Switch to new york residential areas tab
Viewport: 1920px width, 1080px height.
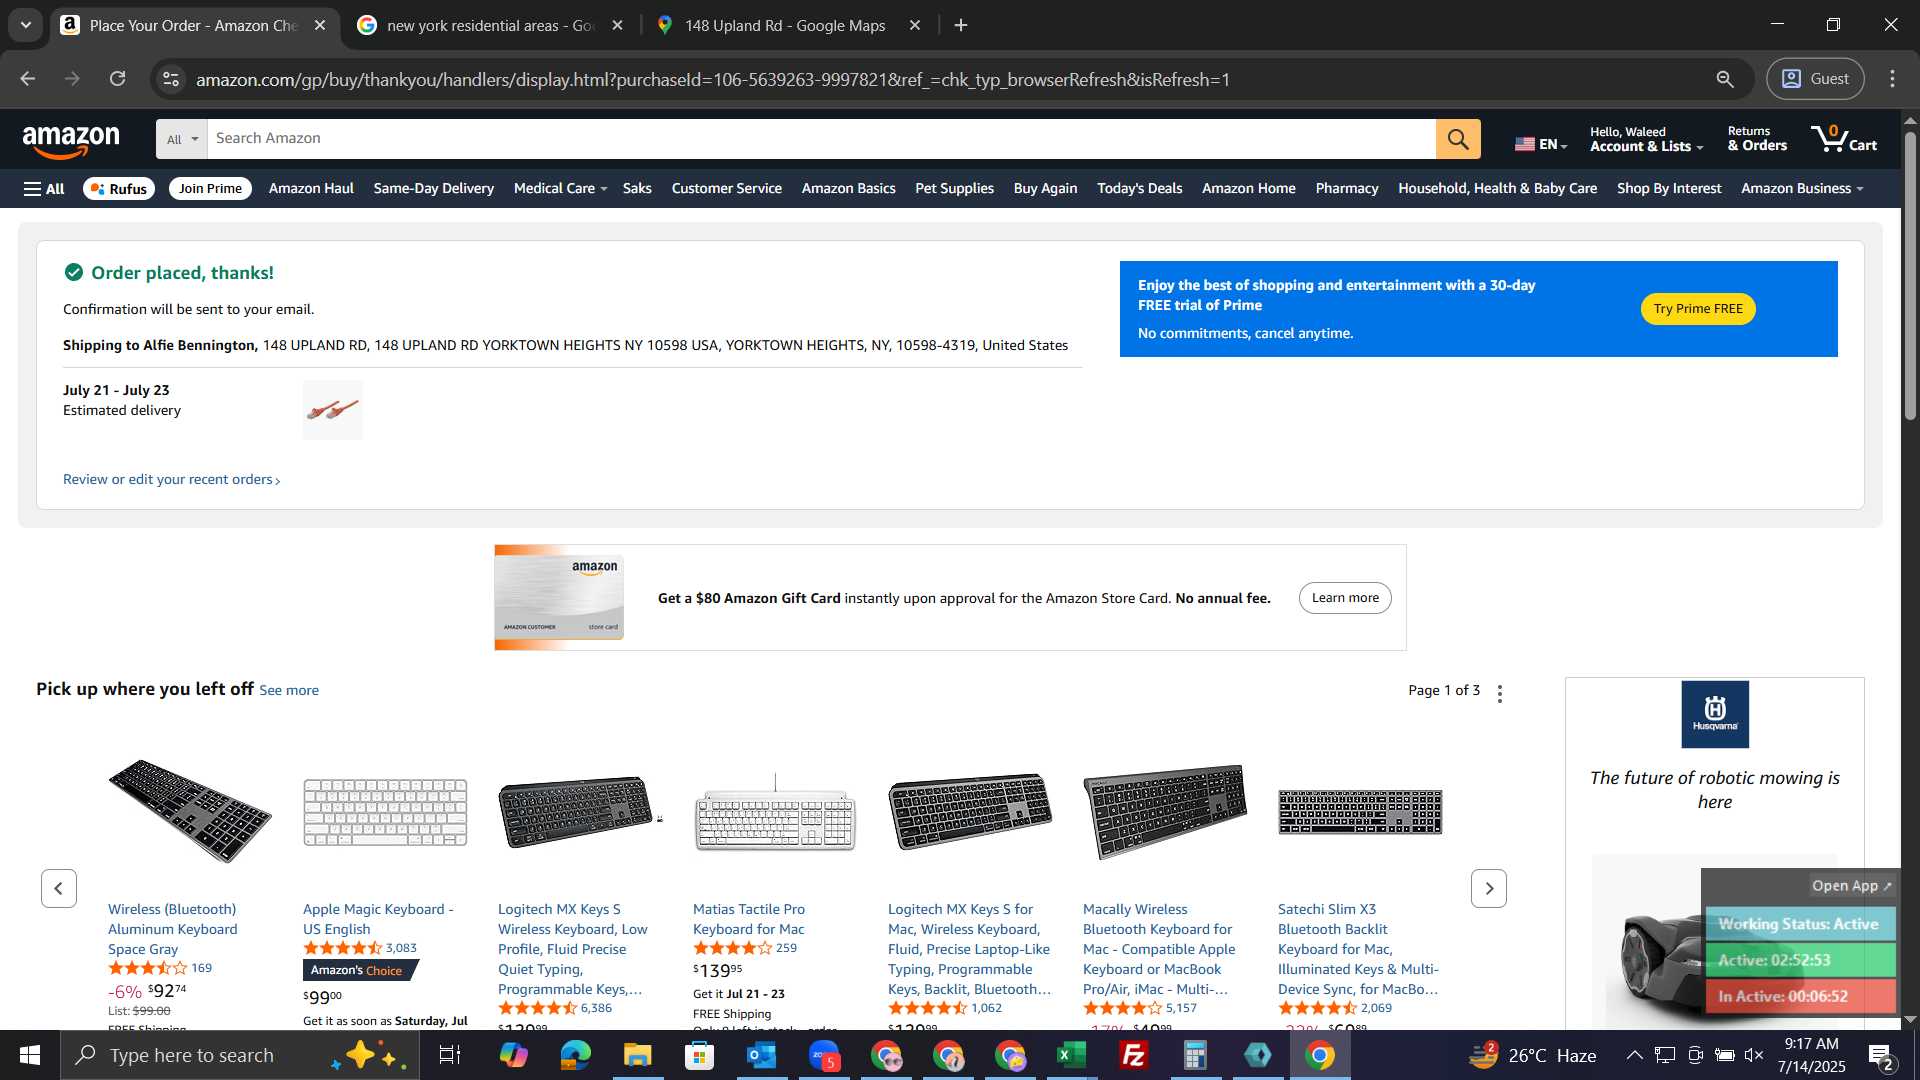[489, 25]
